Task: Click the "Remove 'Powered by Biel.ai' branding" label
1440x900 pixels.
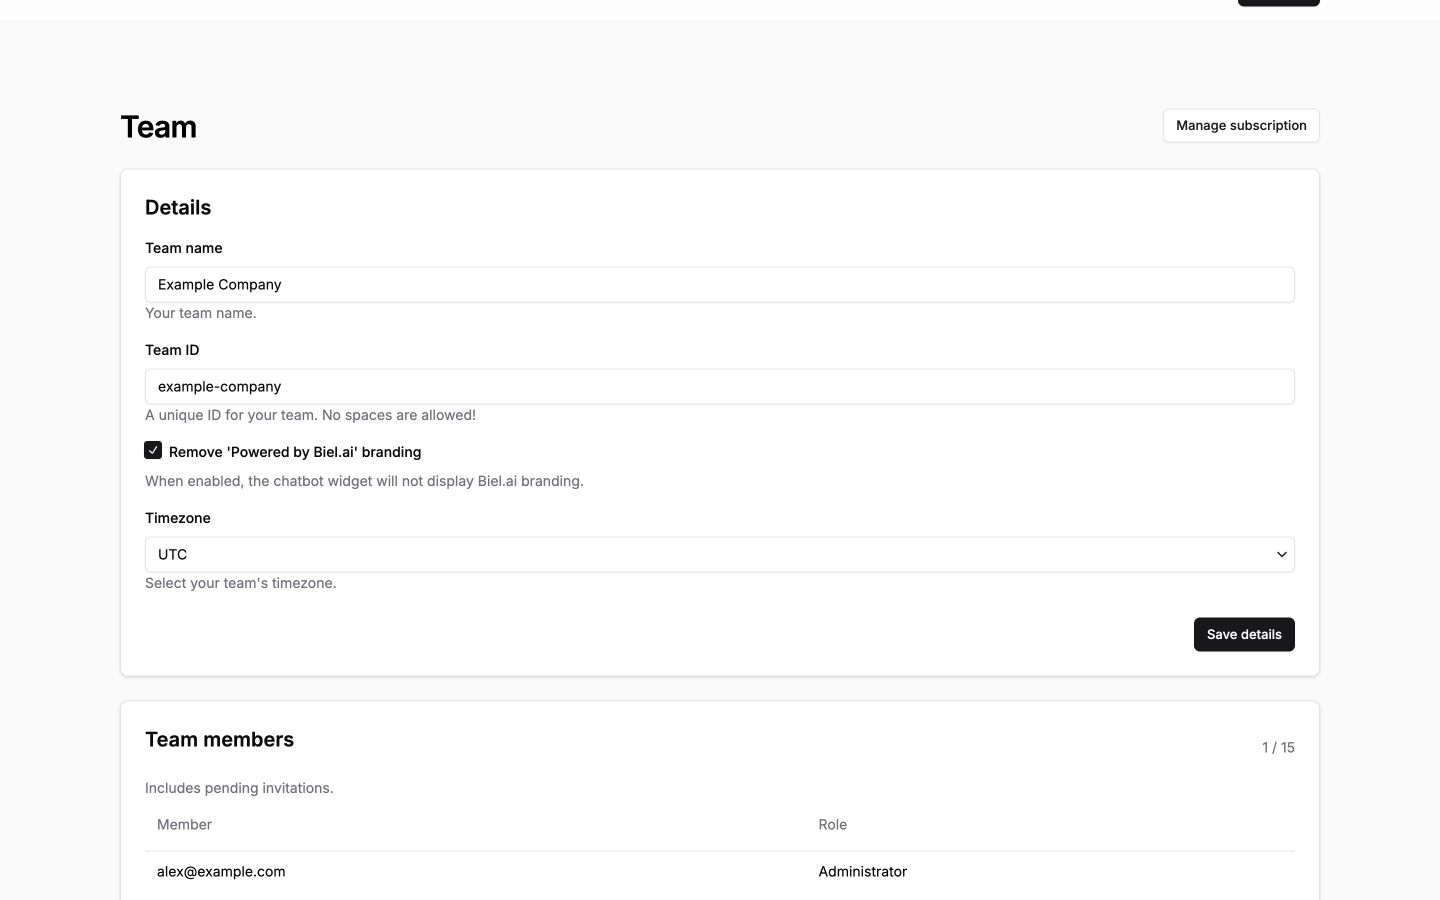Action: [x=295, y=452]
